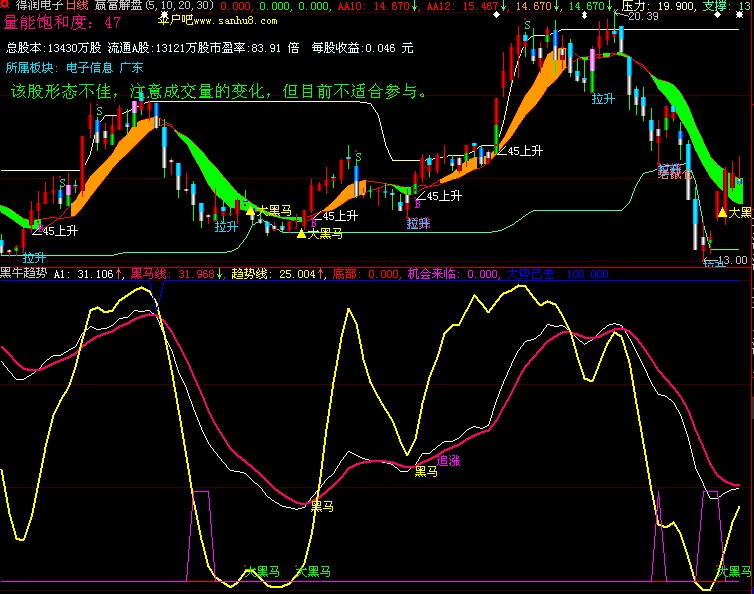Click the 机会来临: 0.000 legend
This screenshot has height=594, width=754.
[x=453, y=274]
